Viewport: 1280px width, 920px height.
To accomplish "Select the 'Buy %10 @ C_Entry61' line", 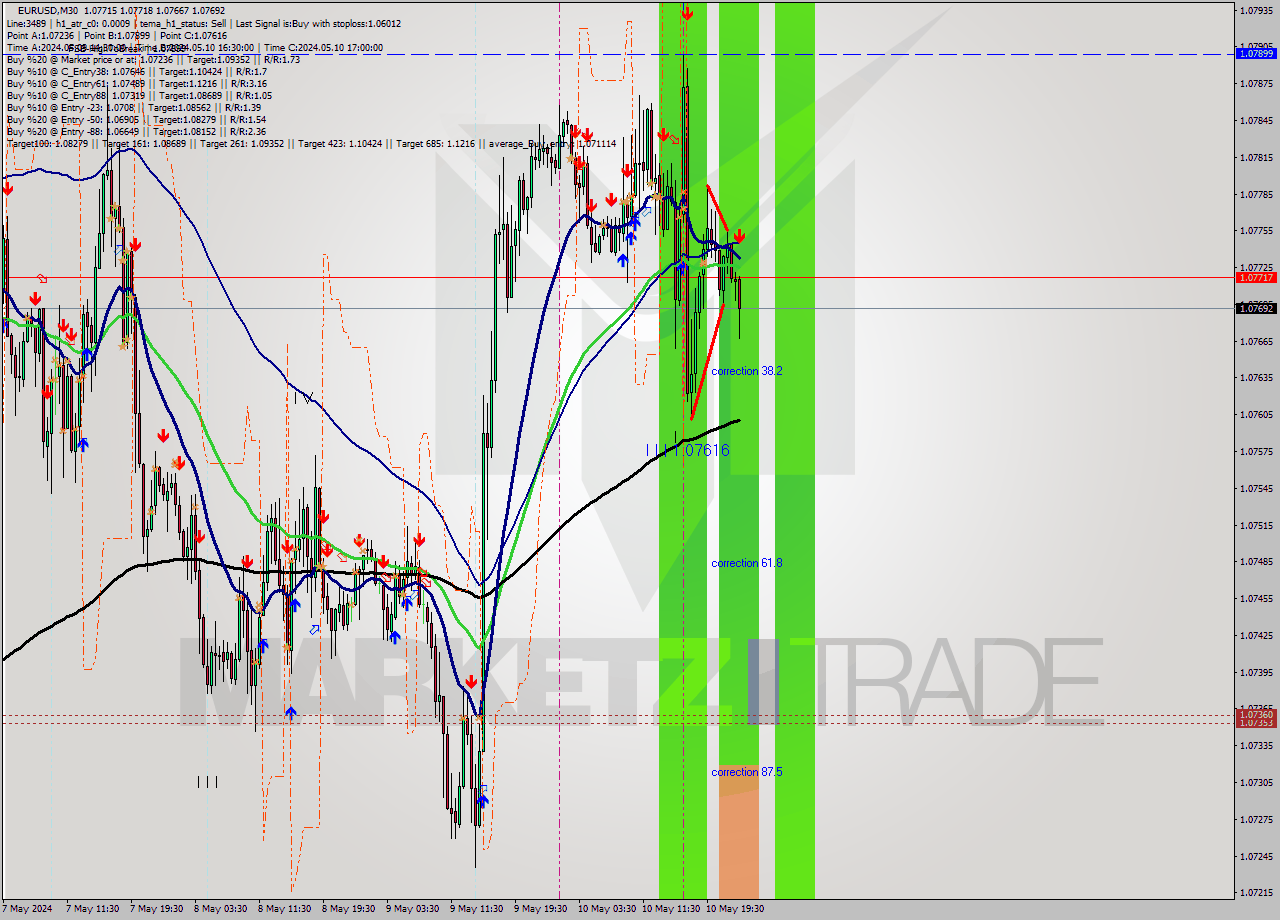I will pyautogui.click(x=137, y=83).
